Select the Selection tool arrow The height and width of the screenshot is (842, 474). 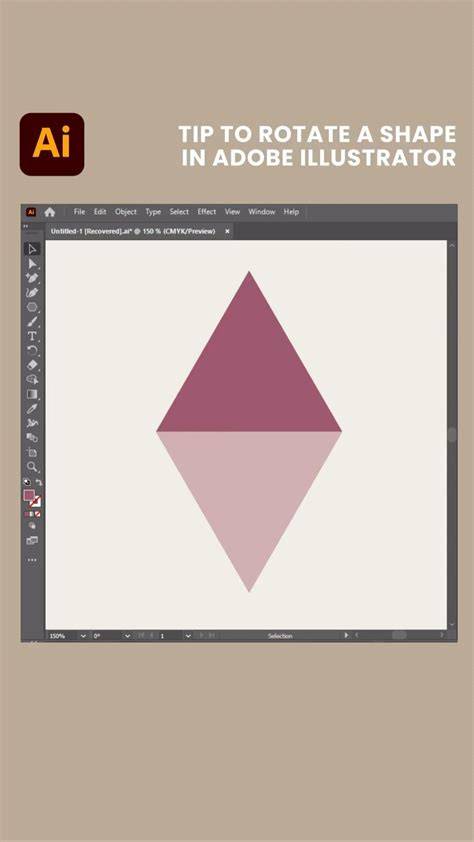coord(32,249)
